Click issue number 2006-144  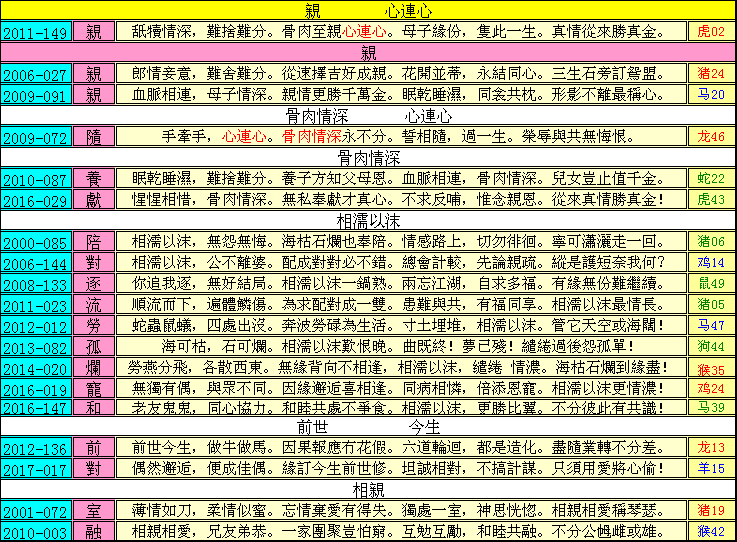[36, 262]
